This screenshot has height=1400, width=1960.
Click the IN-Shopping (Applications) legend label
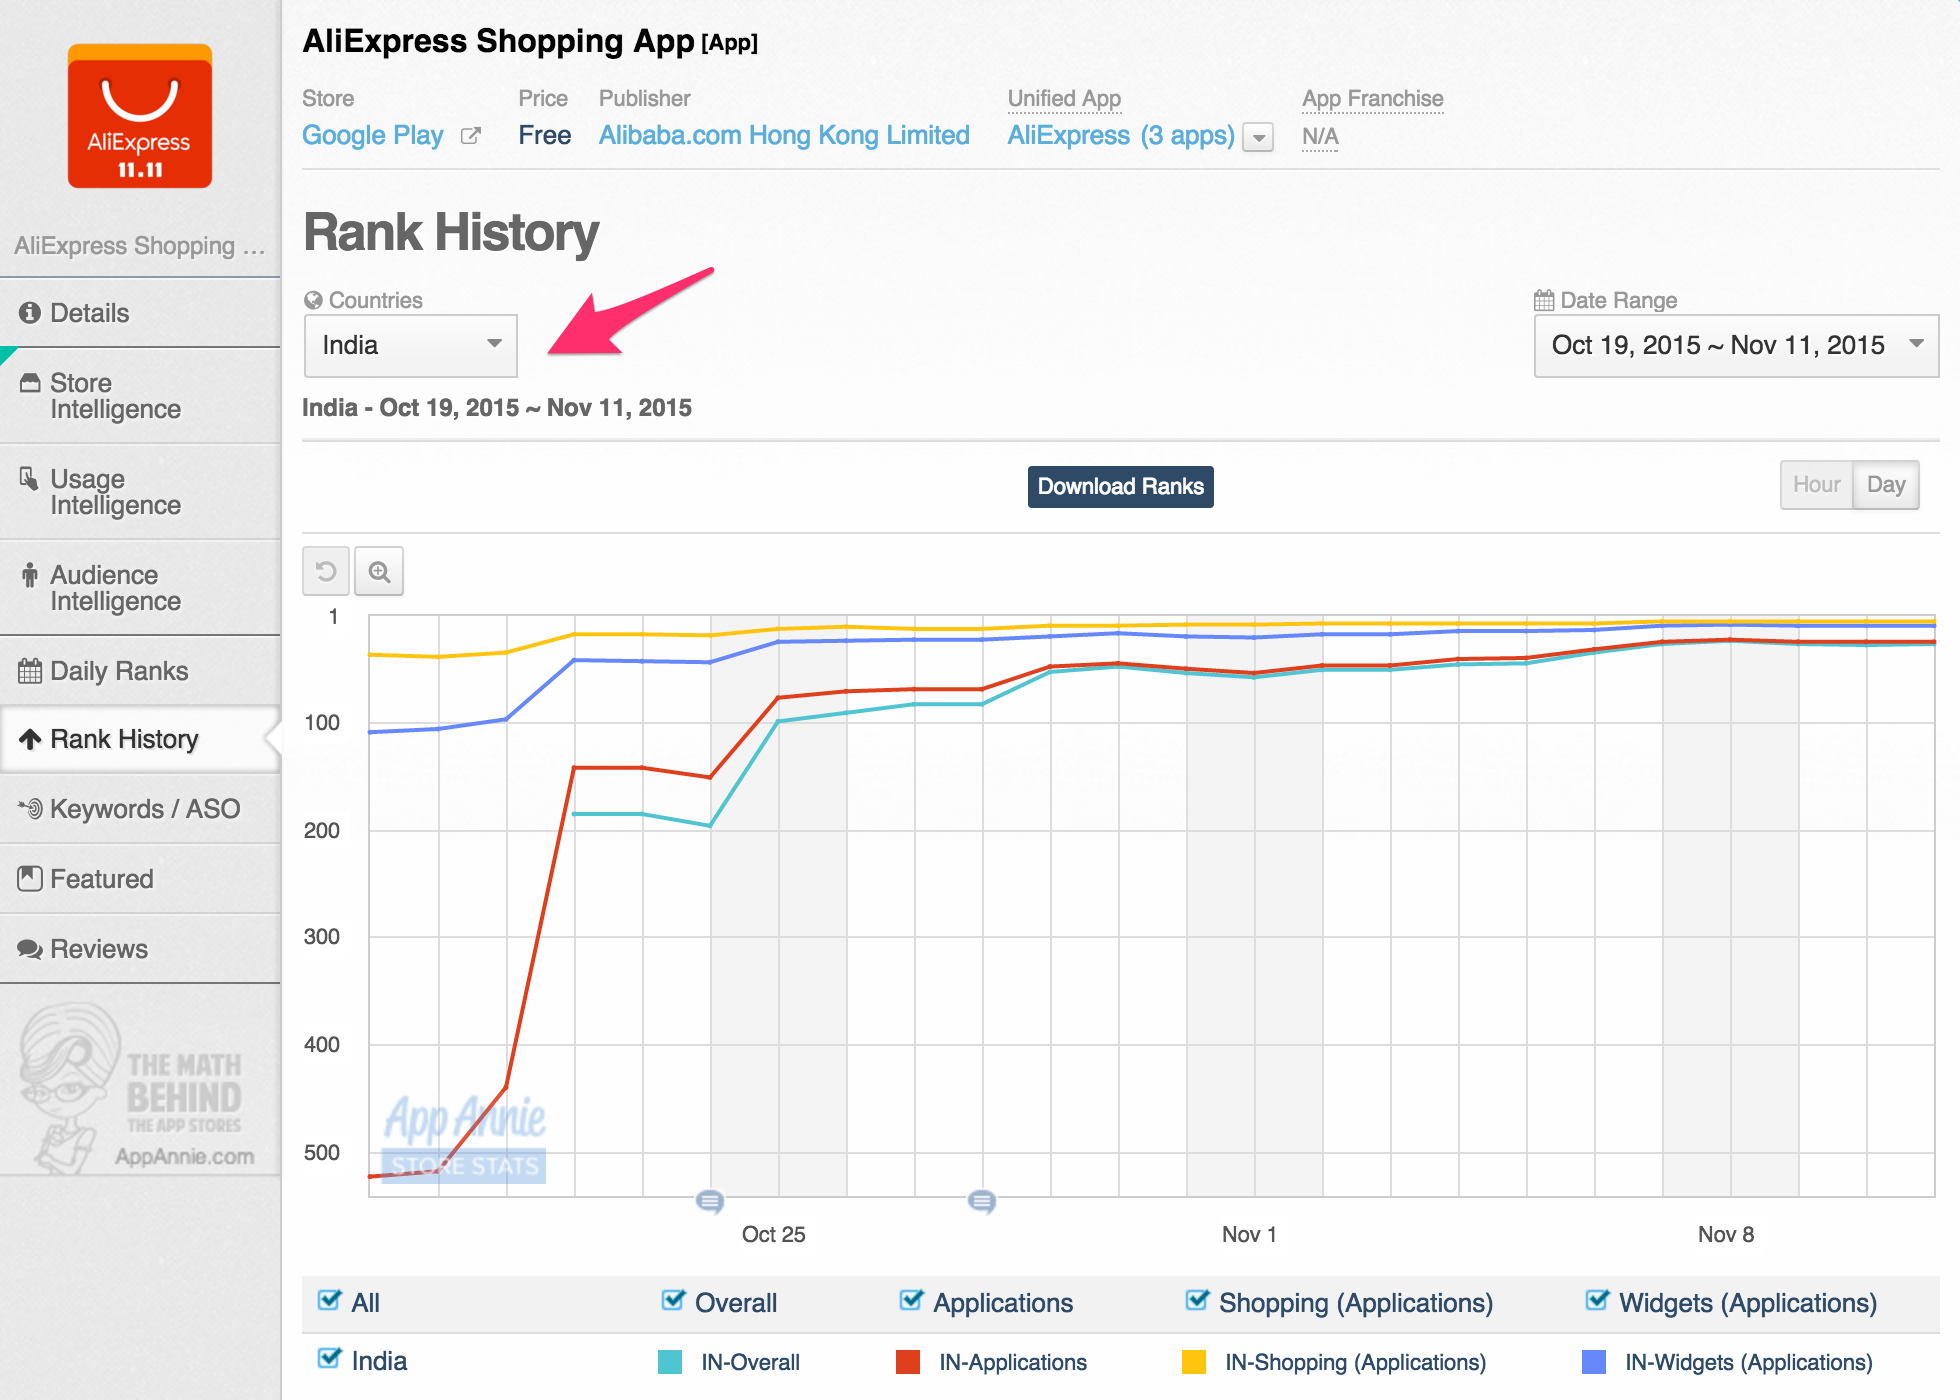pyautogui.click(x=1355, y=1362)
